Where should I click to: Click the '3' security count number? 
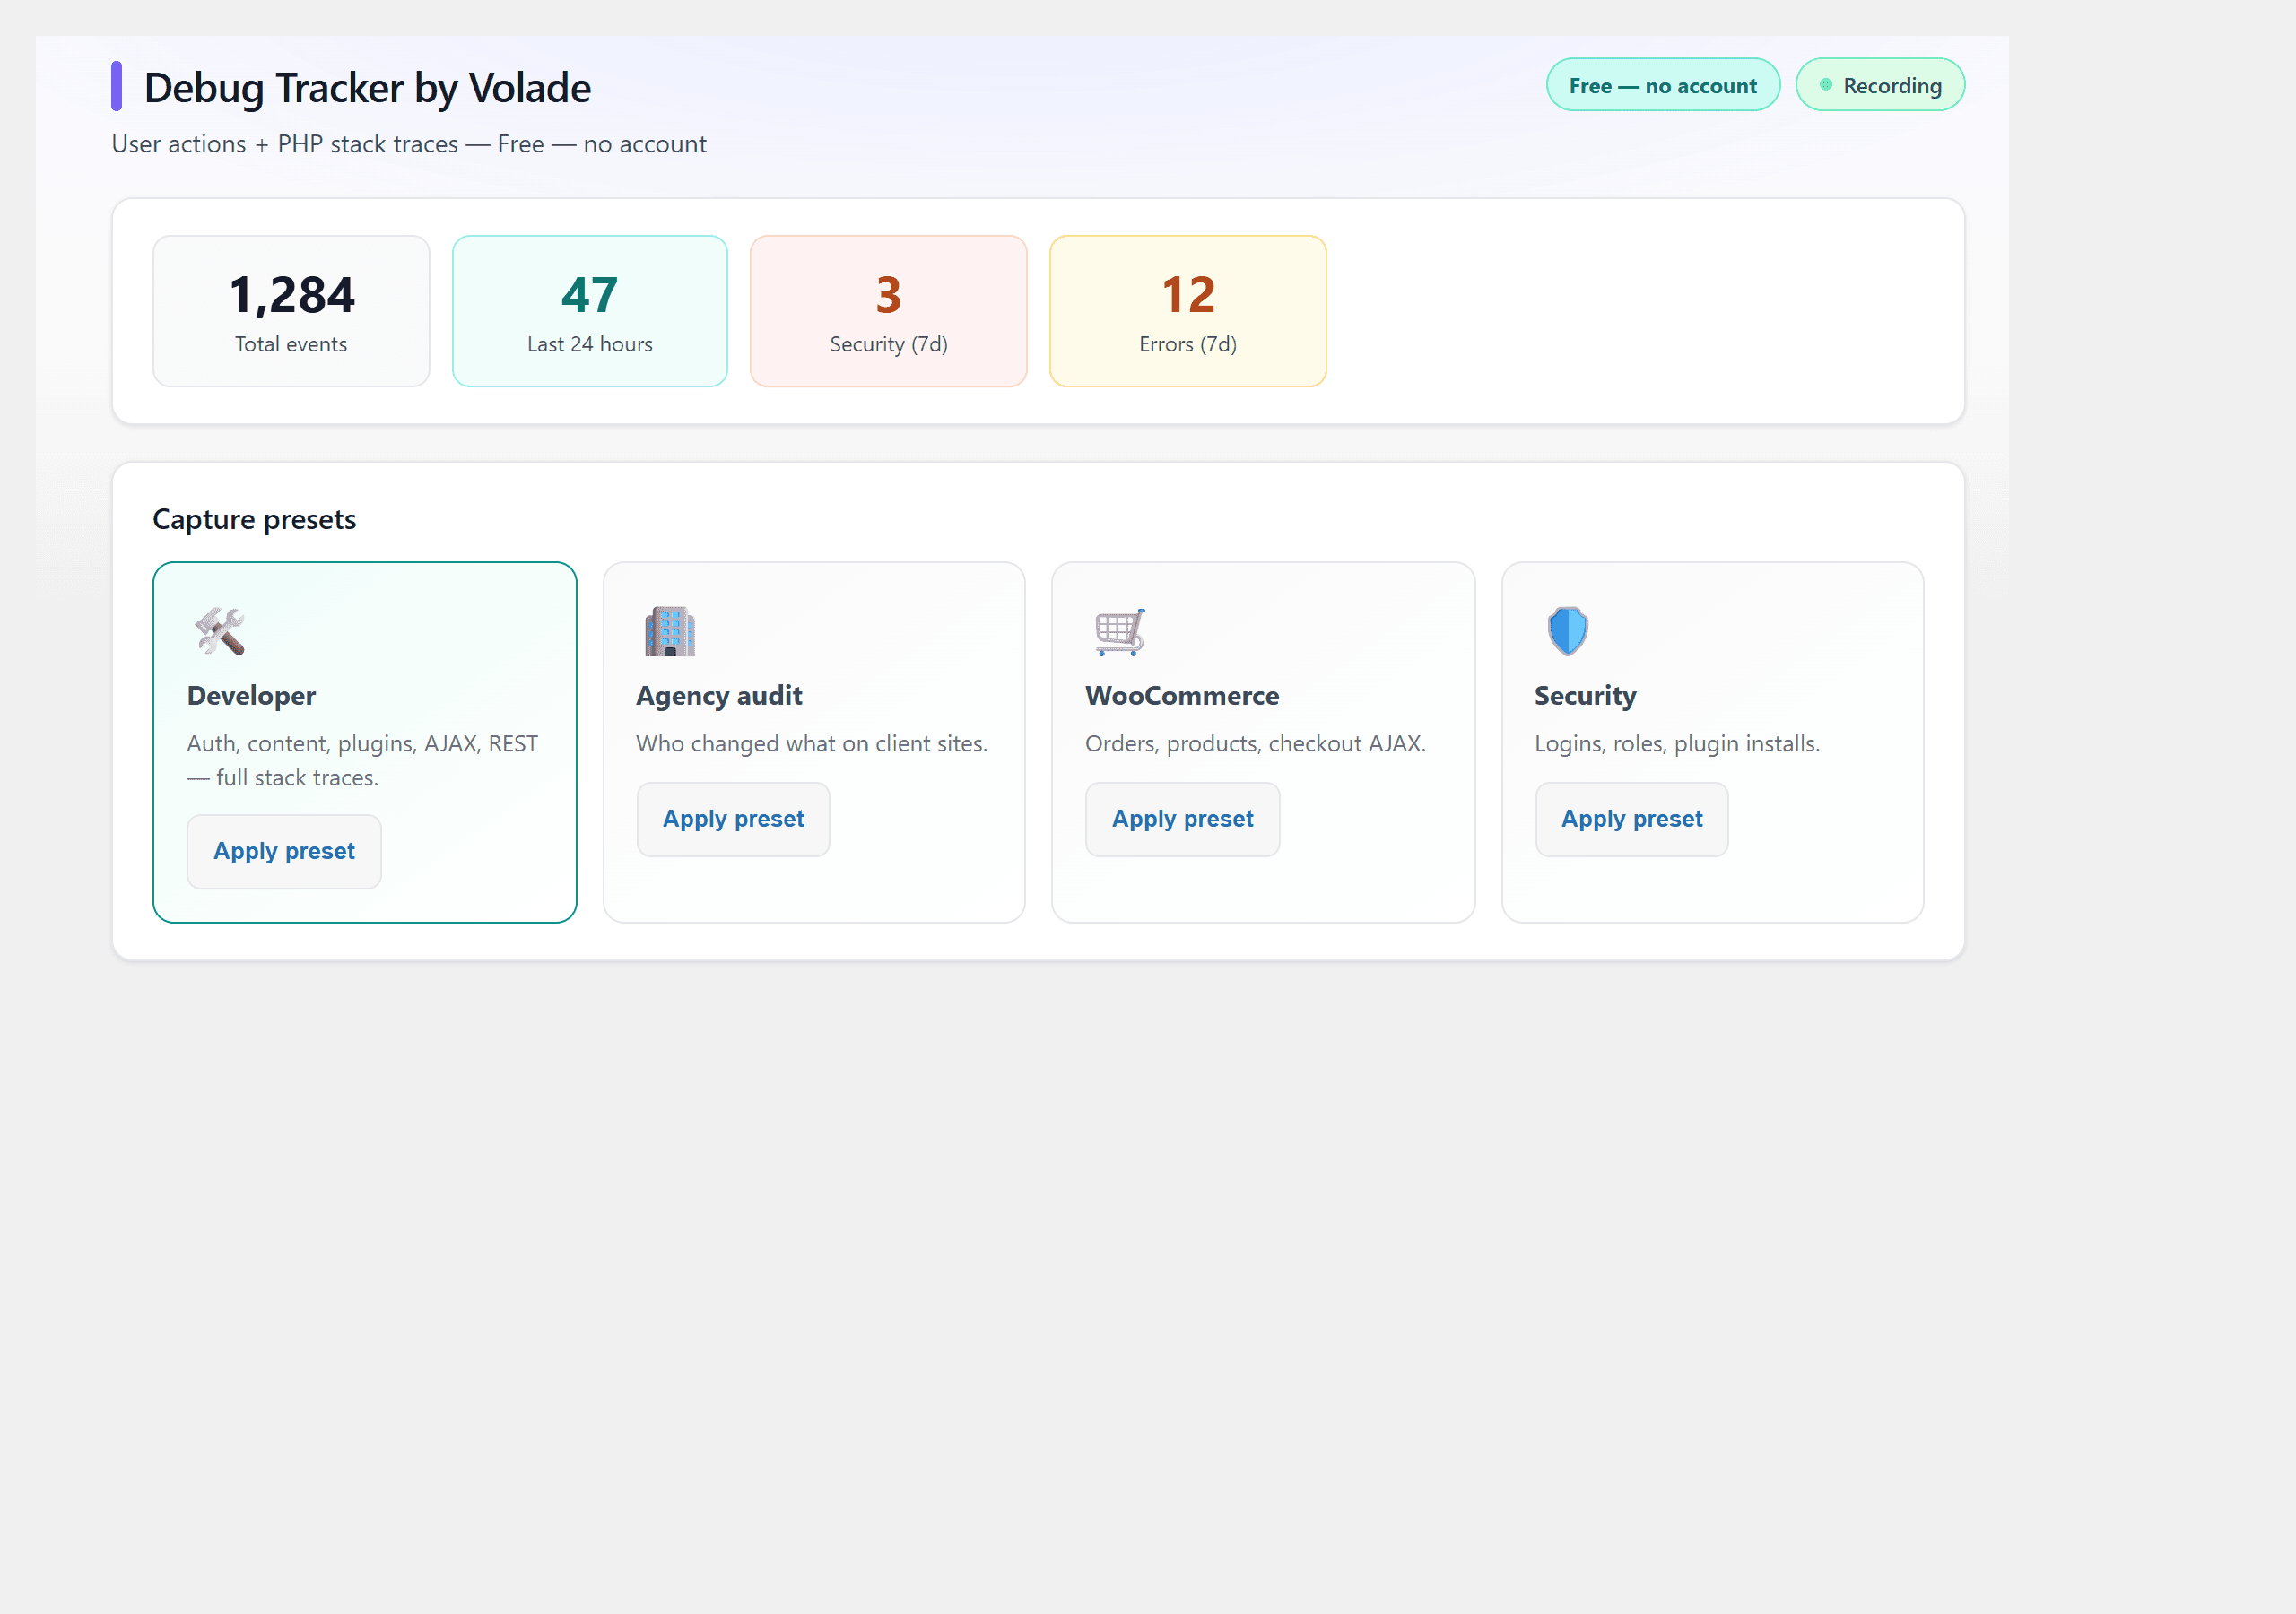pos(889,295)
